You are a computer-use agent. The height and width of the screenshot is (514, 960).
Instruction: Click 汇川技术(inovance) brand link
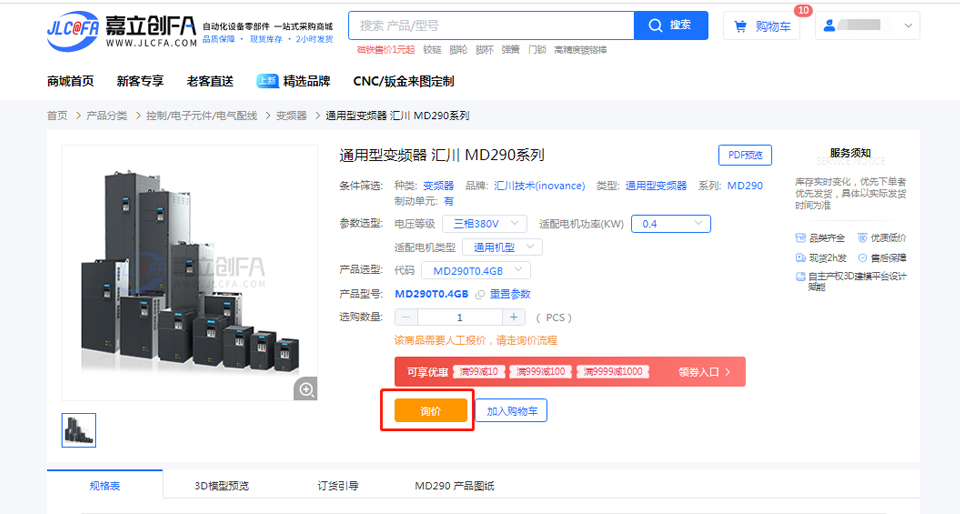pos(539,185)
